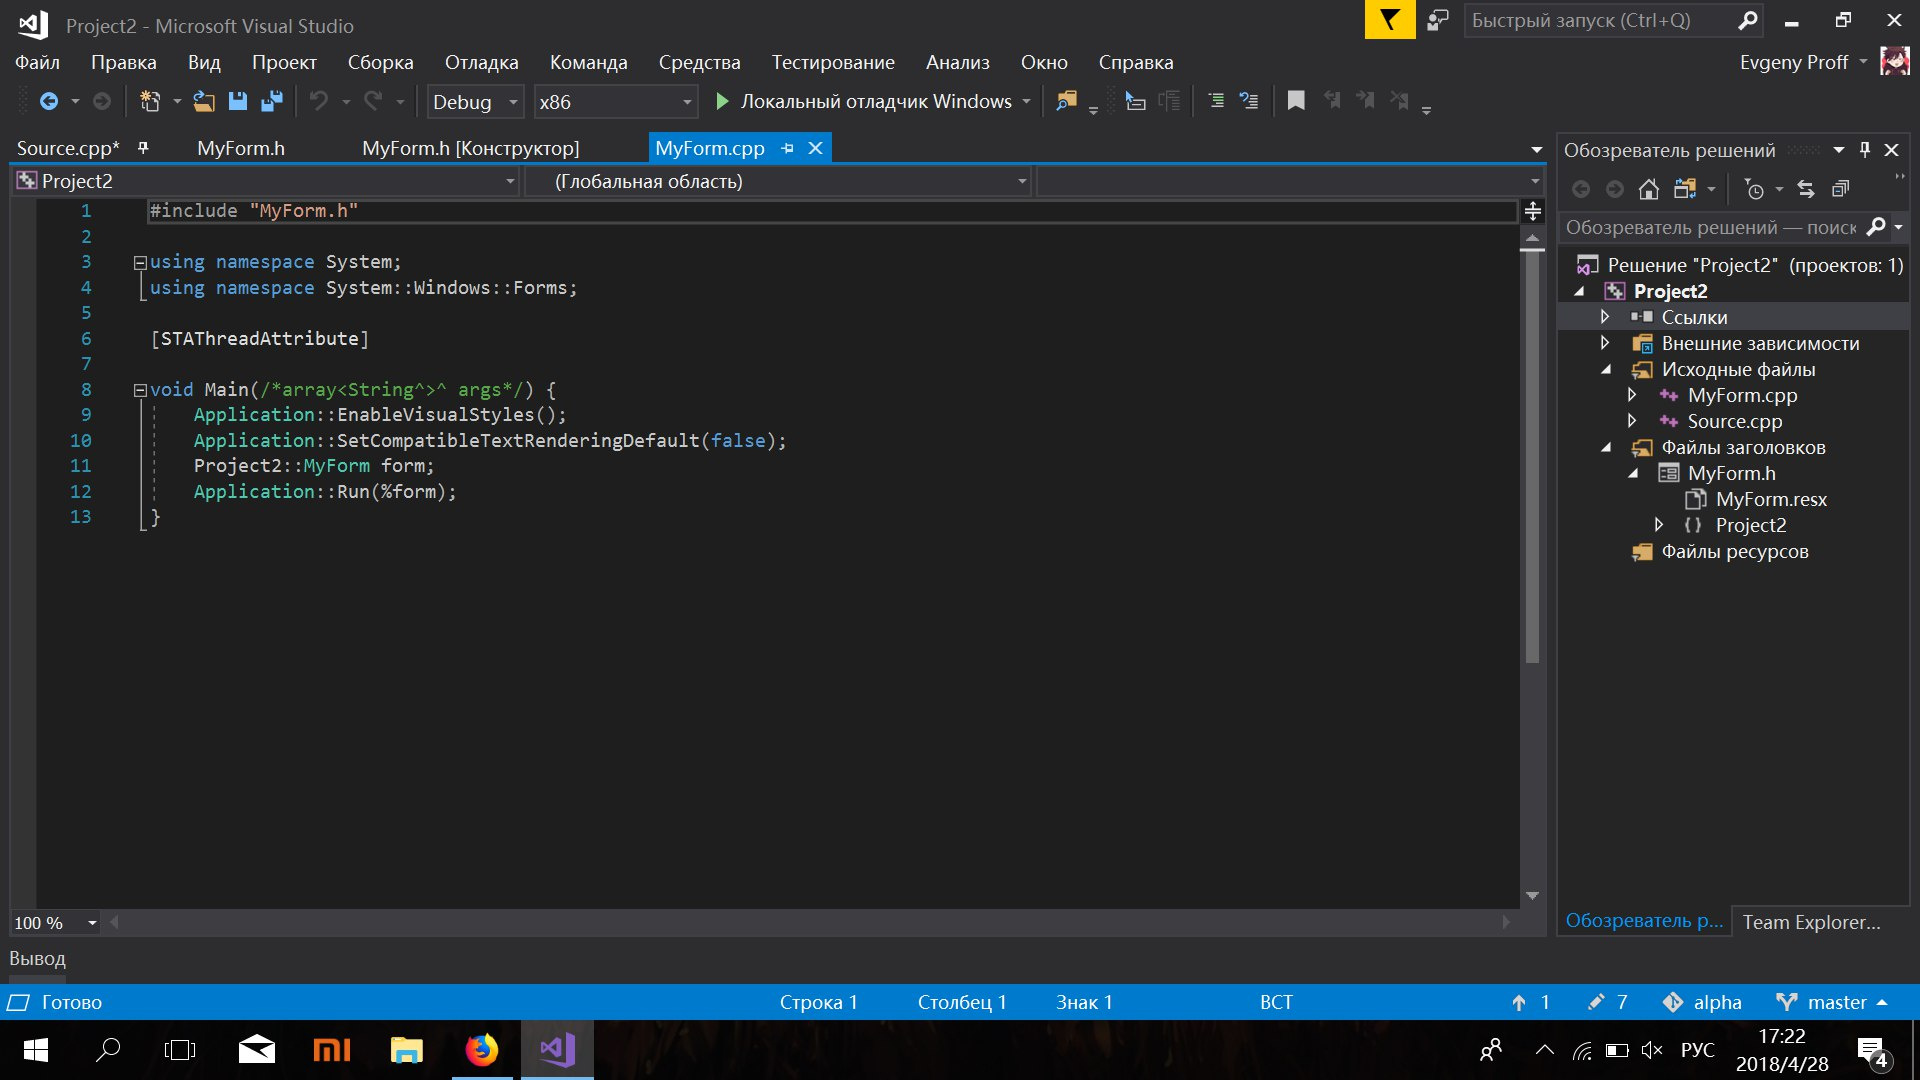Click the magnifier in Solution Explorer search box
This screenshot has height=1080, width=1920.
1876,227
